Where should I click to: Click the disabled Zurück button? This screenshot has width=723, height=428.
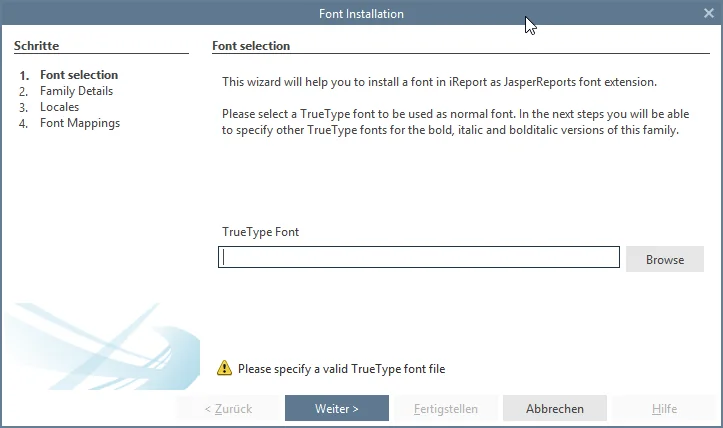228,408
